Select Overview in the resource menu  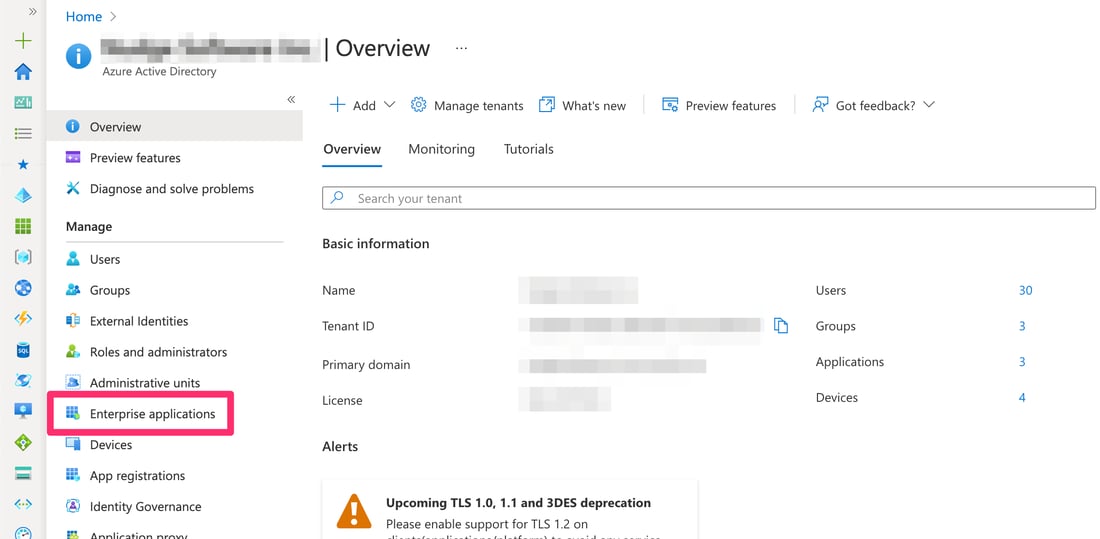[x=175, y=126]
